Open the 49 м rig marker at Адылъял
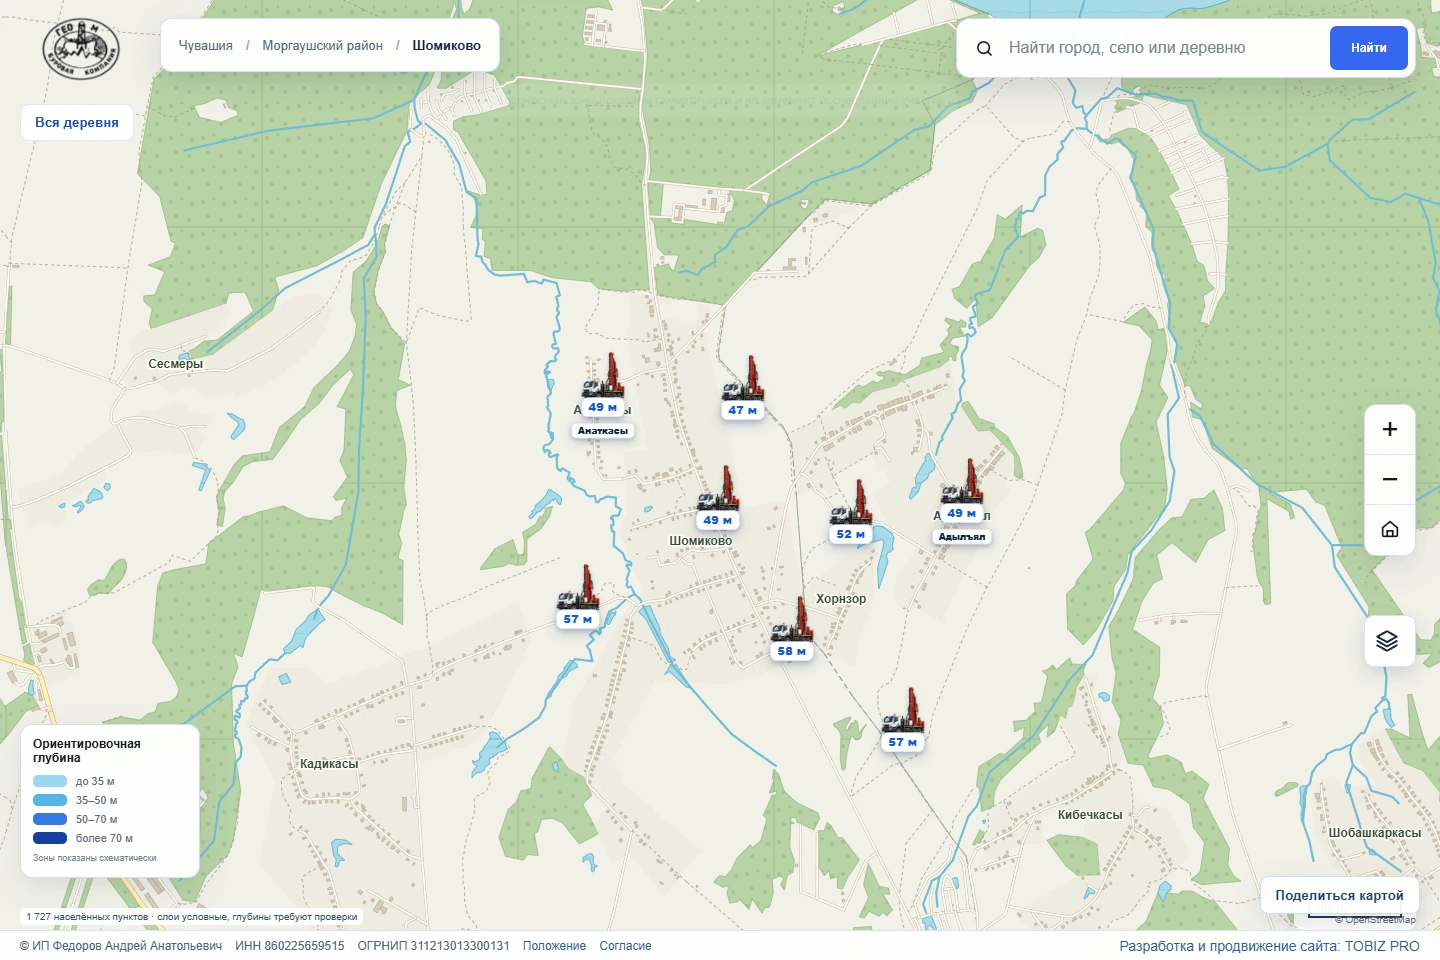Image resolution: width=1440 pixels, height=960 pixels. [962, 491]
